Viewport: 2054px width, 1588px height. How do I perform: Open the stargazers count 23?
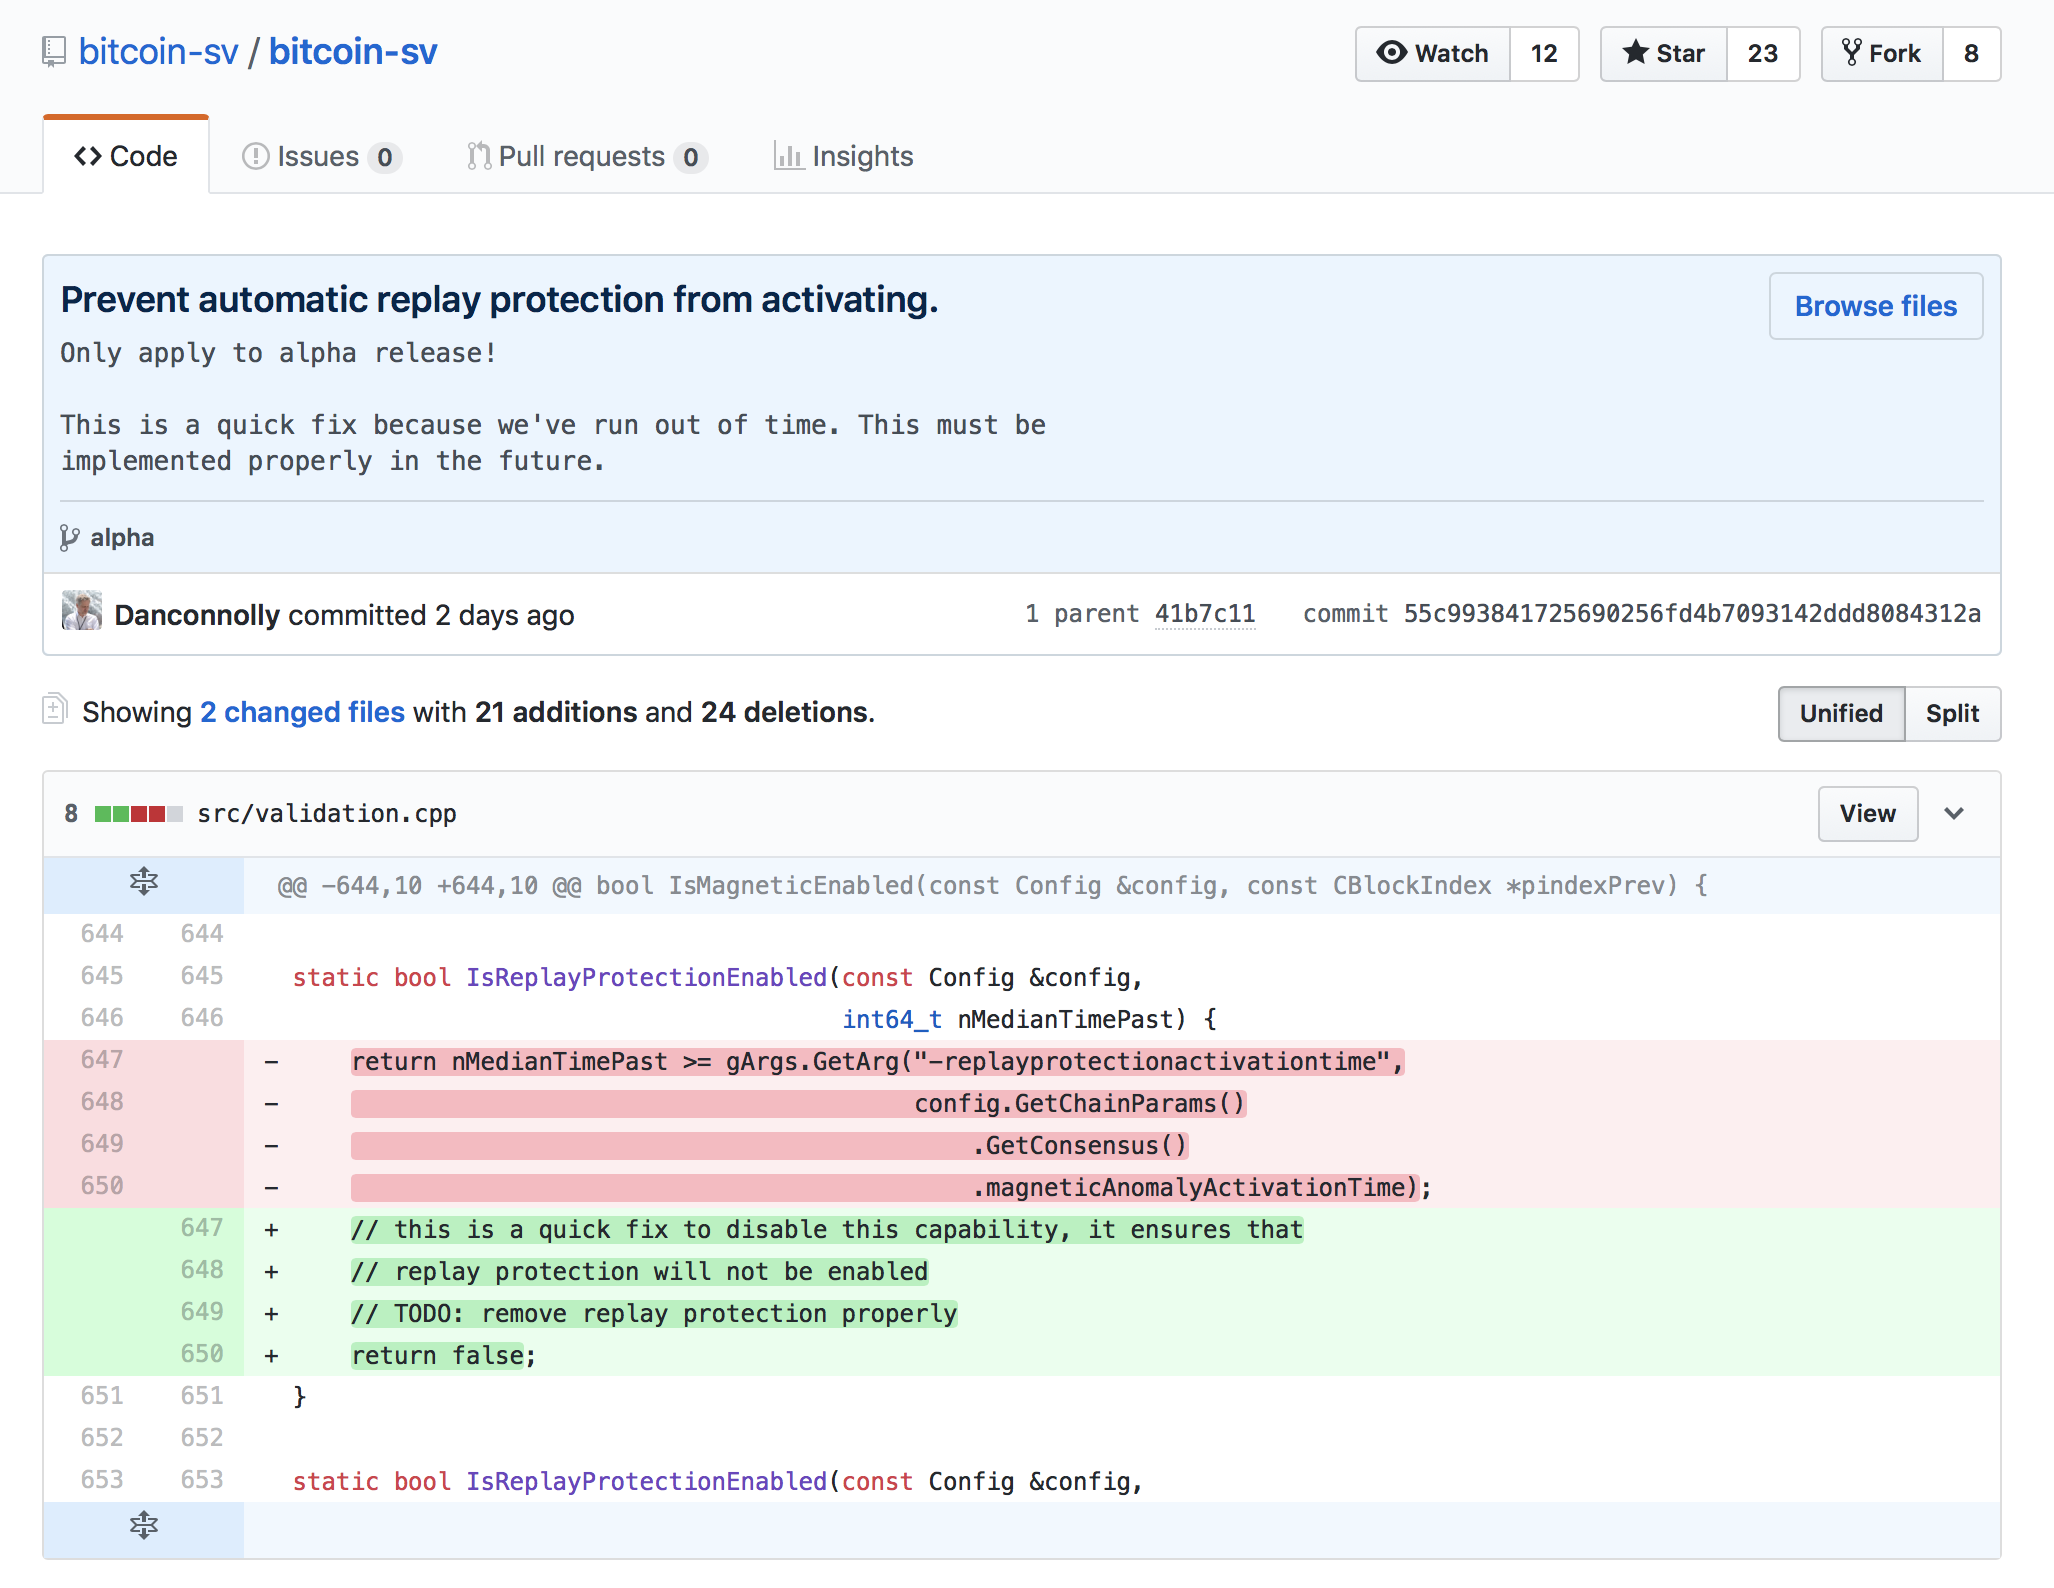pos(1763,53)
